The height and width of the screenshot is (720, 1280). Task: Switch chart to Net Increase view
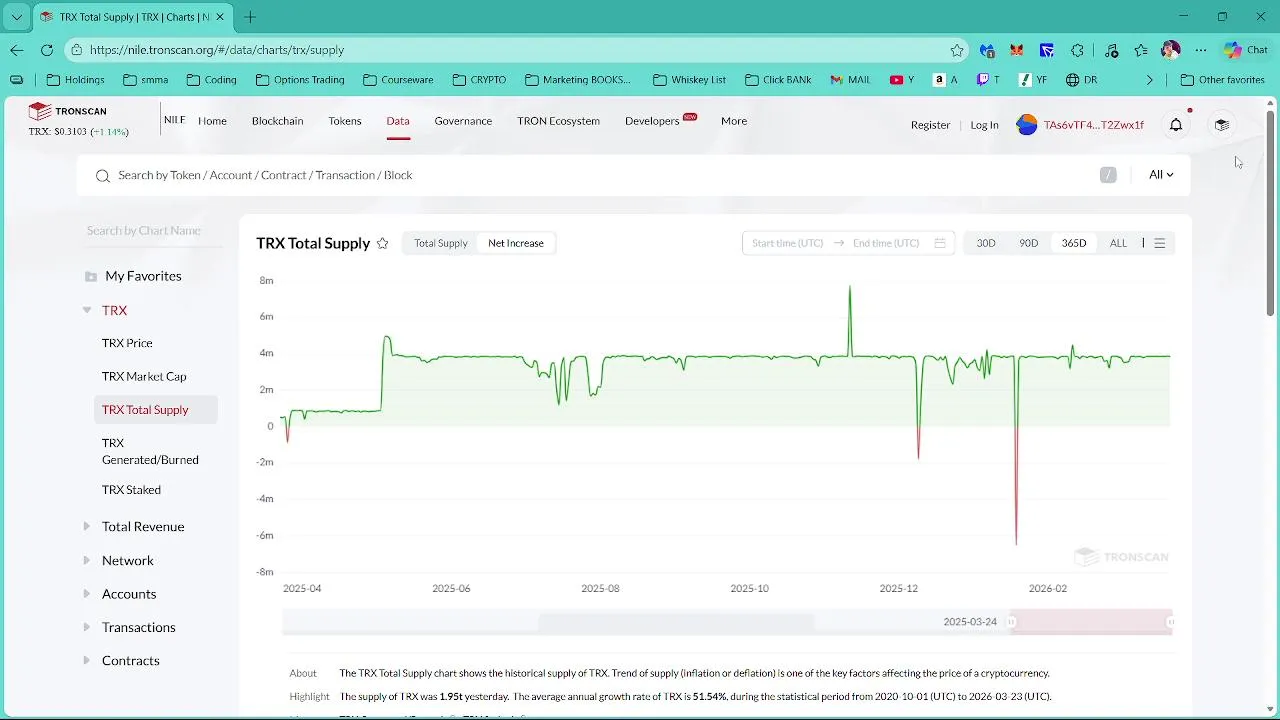pyautogui.click(x=516, y=243)
